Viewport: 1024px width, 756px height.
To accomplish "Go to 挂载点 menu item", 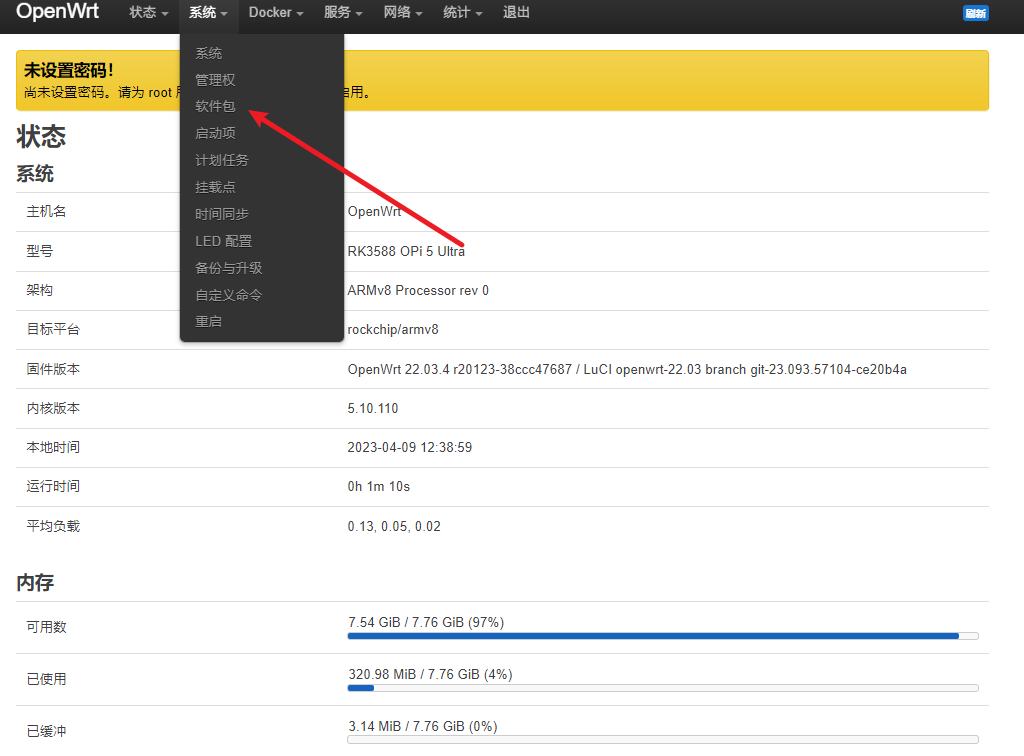I will [x=215, y=187].
